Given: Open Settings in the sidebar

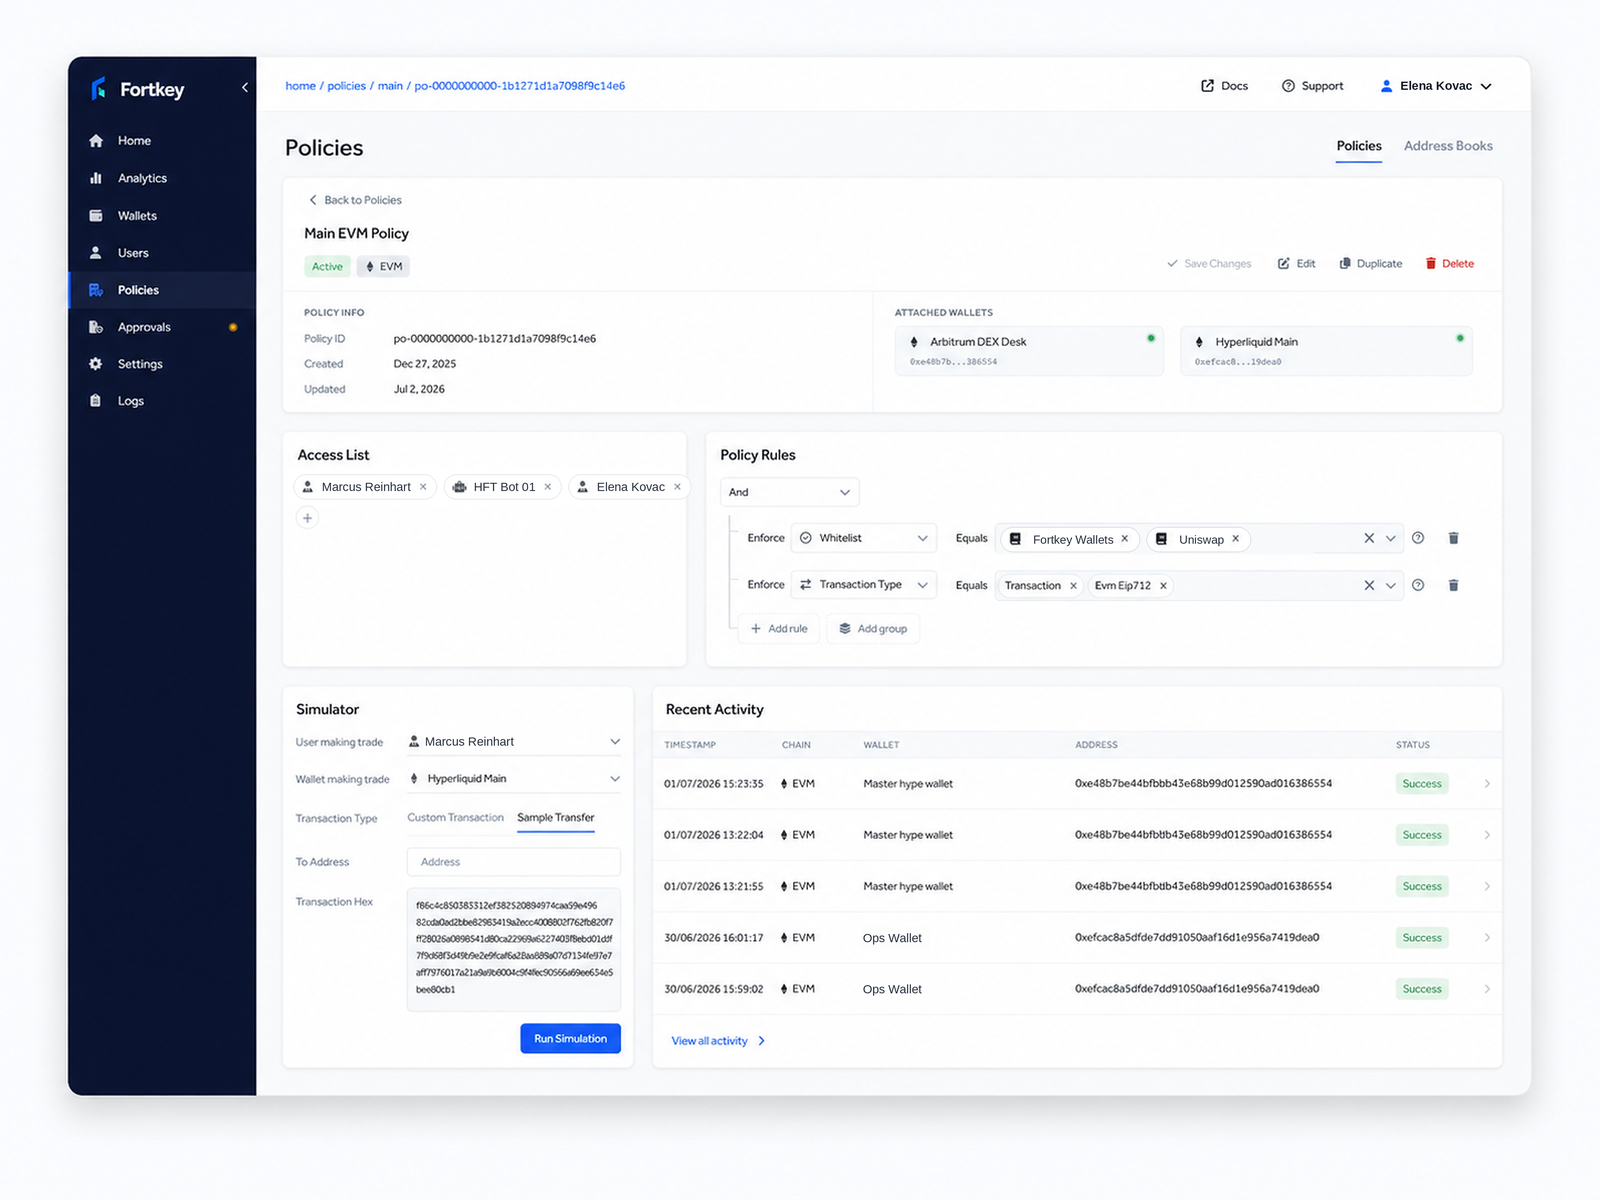Looking at the screenshot, I should click(162, 364).
